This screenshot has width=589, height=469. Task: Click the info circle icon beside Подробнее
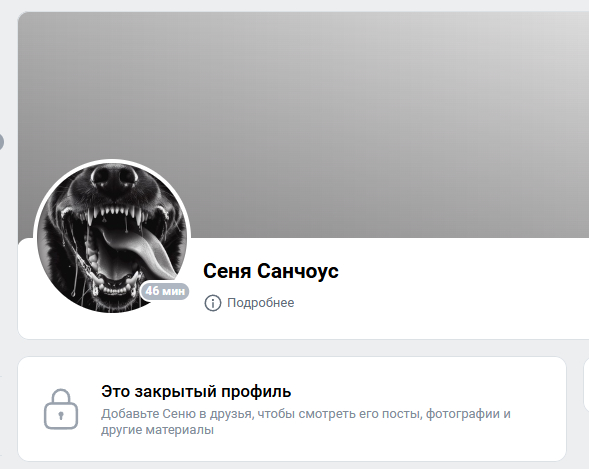(212, 303)
